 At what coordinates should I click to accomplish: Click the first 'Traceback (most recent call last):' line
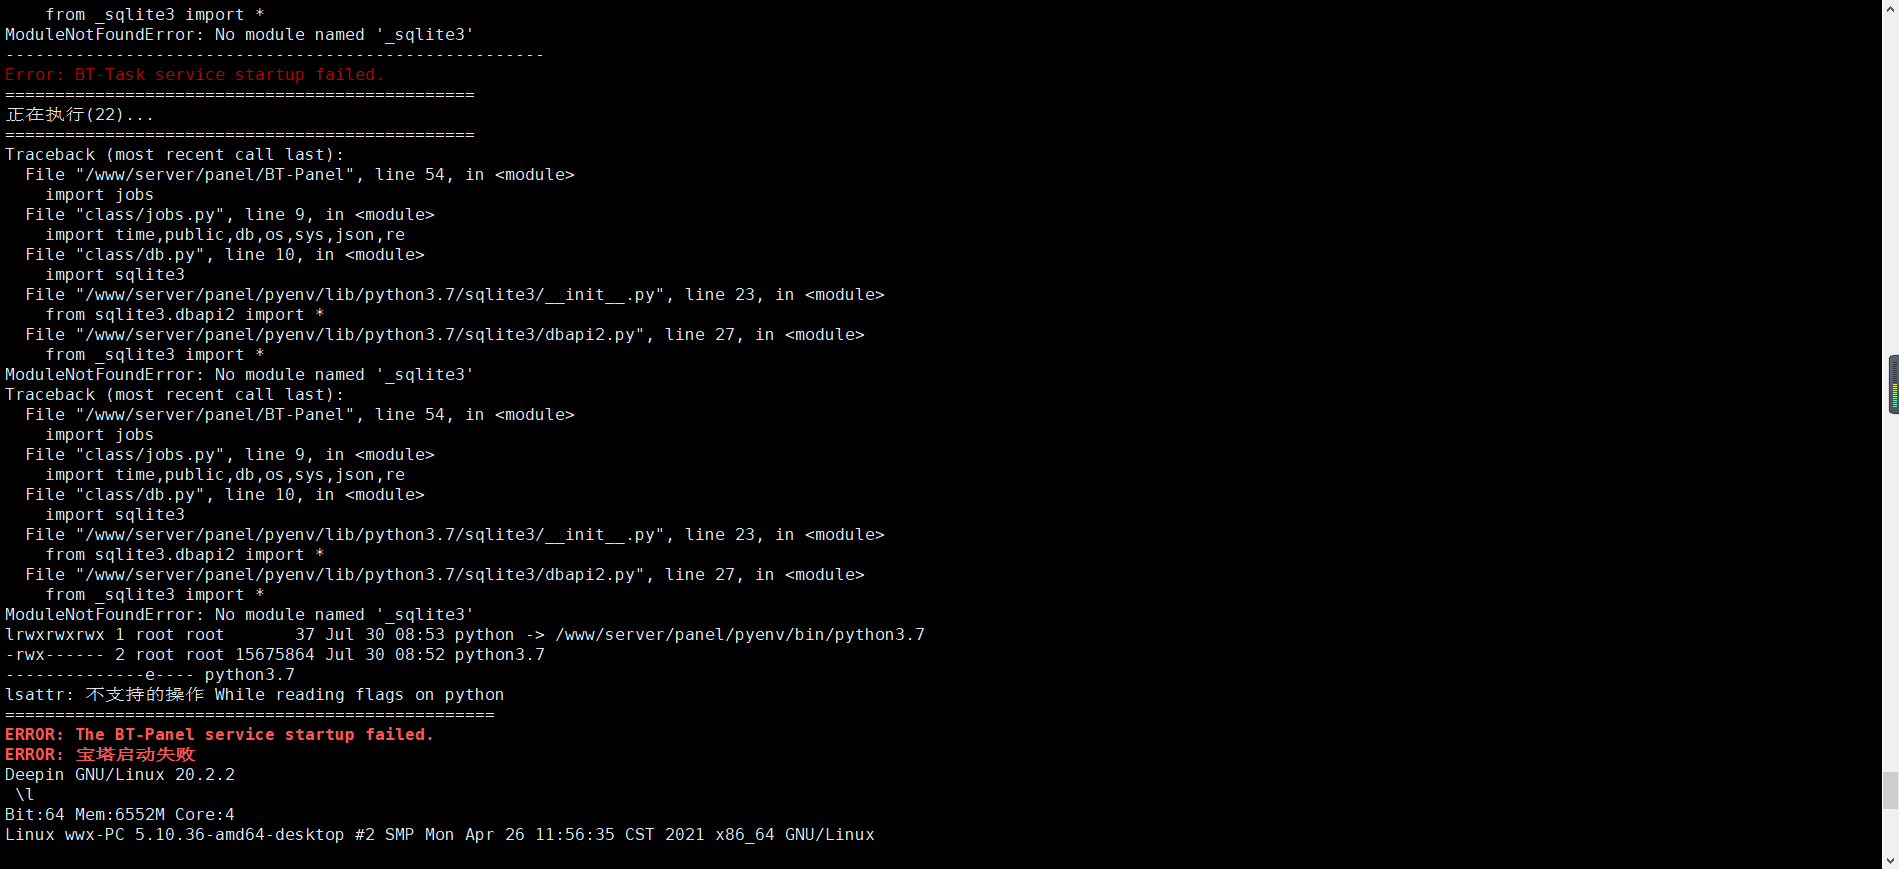pos(175,155)
